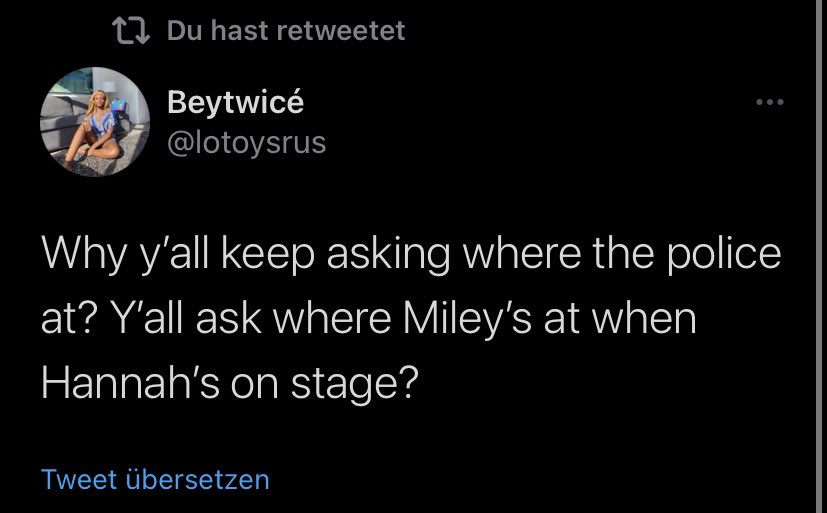Open the three-dot more options menu
Image resolution: width=827 pixels, height=513 pixels.
pyautogui.click(x=770, y=102)
